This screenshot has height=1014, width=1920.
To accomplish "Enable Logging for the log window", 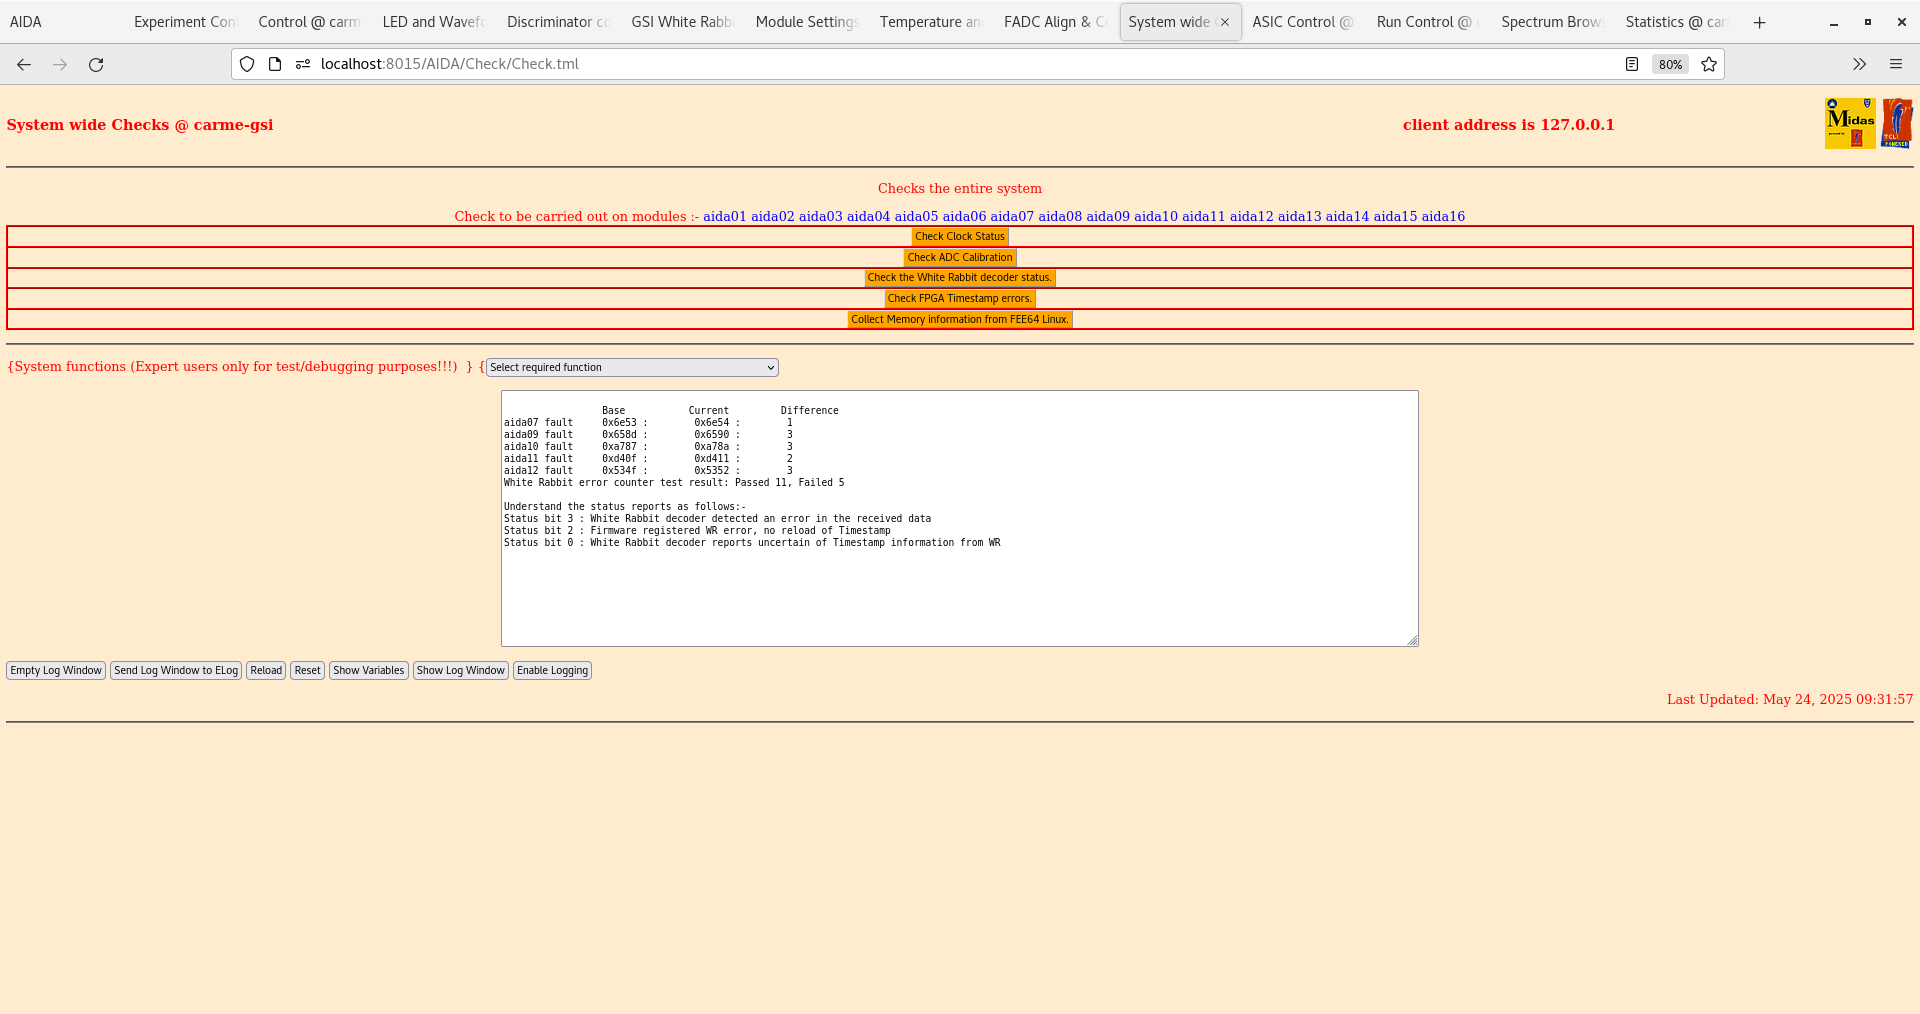I will [552, 670].
